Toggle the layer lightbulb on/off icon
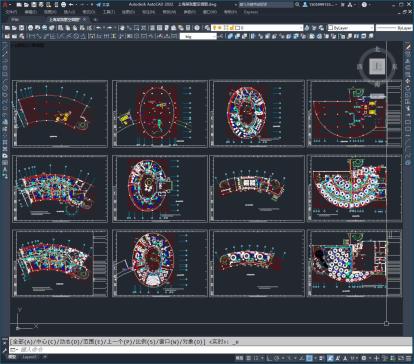The width and height of the screenshot is (414, 364). pyautogui.click(x=215, y=28)
